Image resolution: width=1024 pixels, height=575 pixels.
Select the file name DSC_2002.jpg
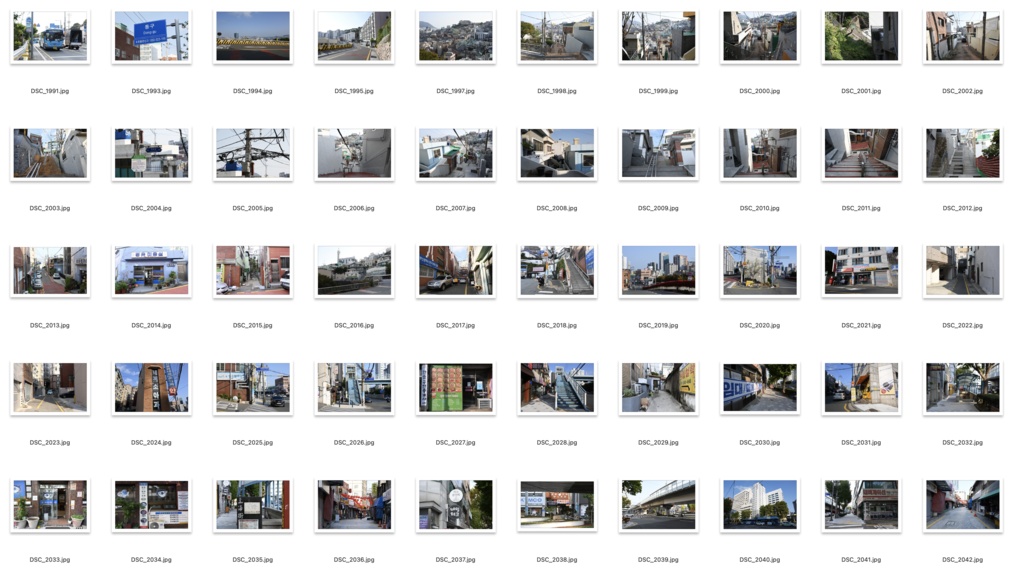click(x=963, y=91)
